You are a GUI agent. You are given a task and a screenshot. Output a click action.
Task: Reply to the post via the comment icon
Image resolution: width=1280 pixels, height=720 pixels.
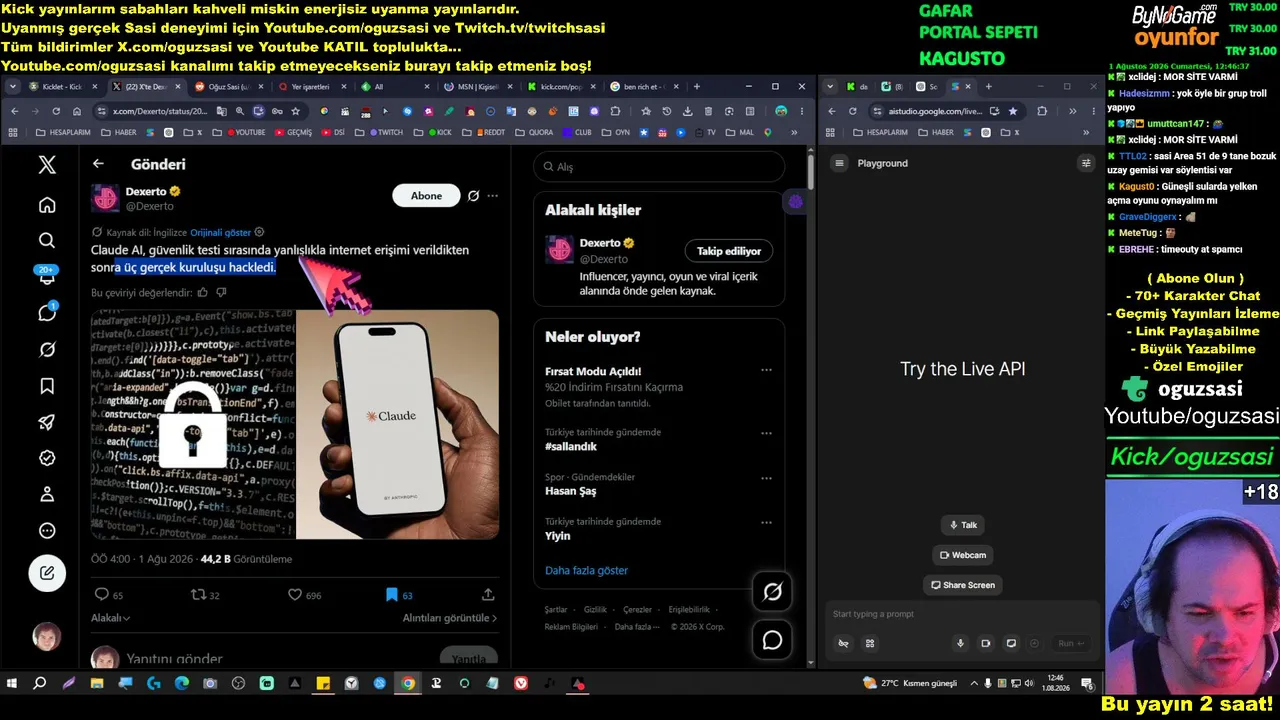pos(101,594)
